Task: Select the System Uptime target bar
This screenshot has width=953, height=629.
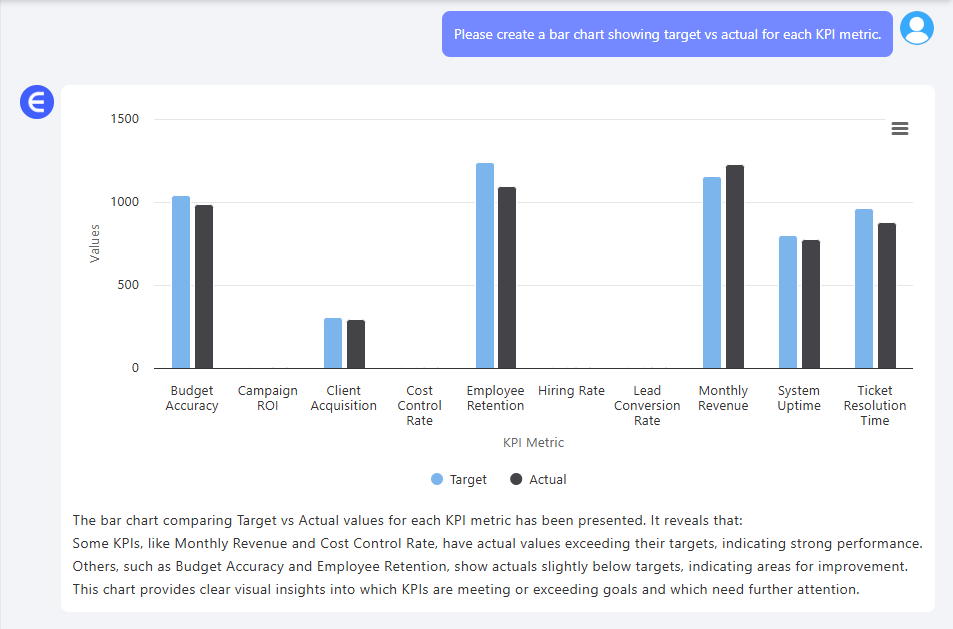Action: tap(788, 302)
